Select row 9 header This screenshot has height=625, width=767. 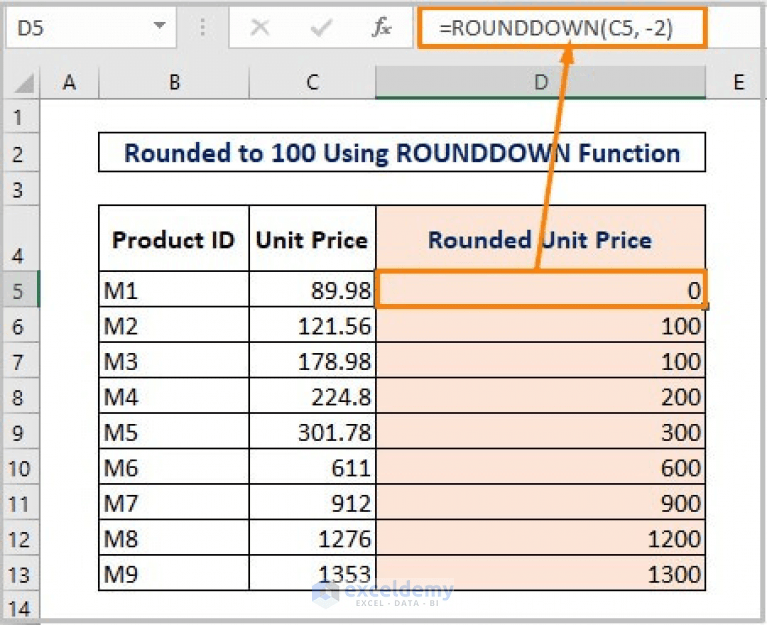[x=20, y=431]
